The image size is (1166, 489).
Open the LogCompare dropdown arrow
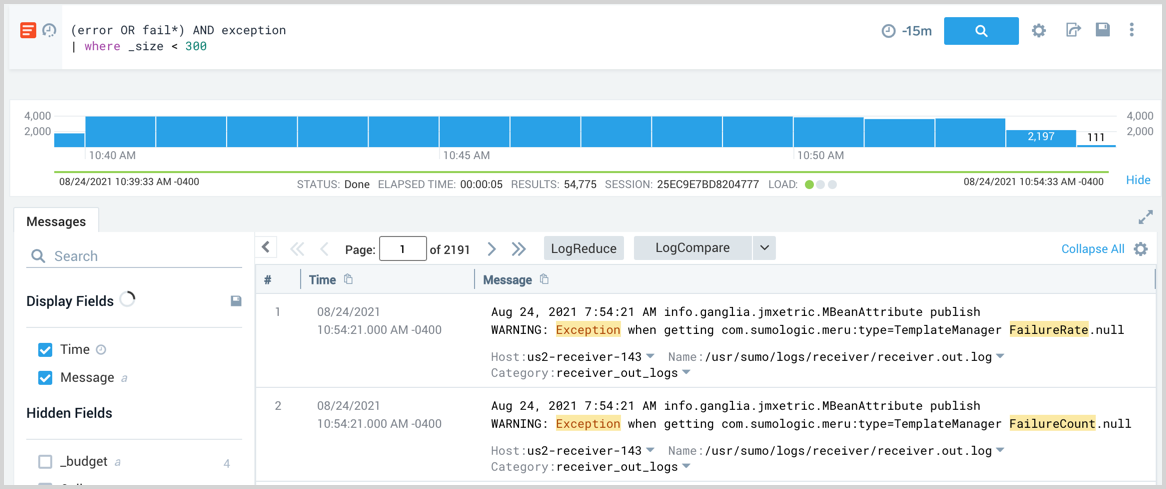[764, 248]
